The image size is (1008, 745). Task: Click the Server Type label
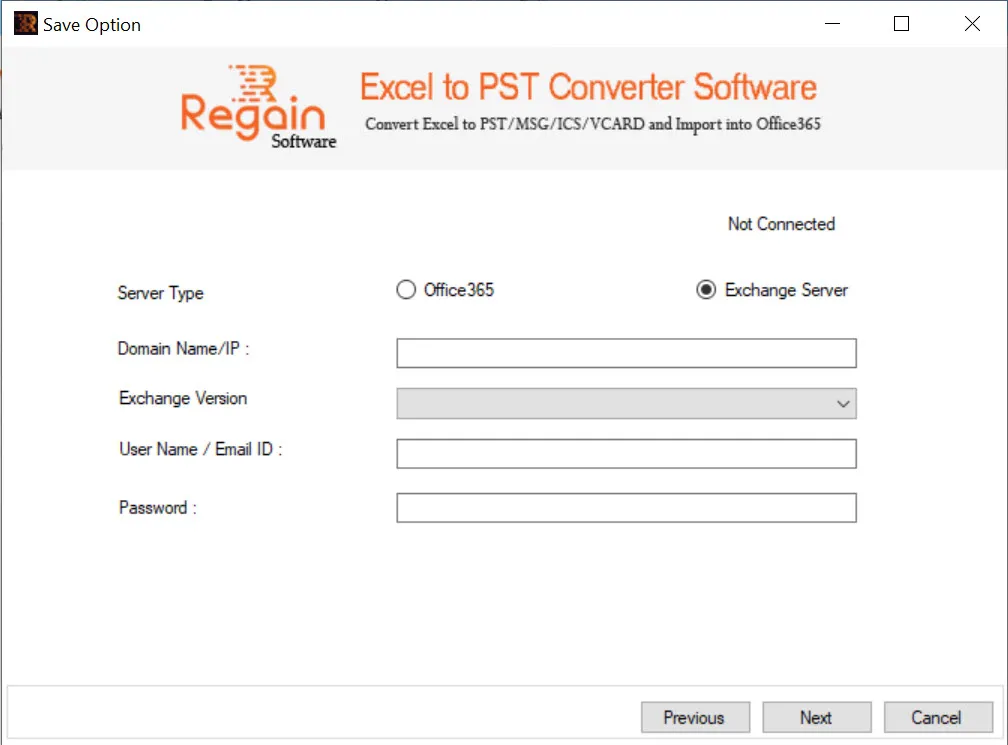(161, 293)
